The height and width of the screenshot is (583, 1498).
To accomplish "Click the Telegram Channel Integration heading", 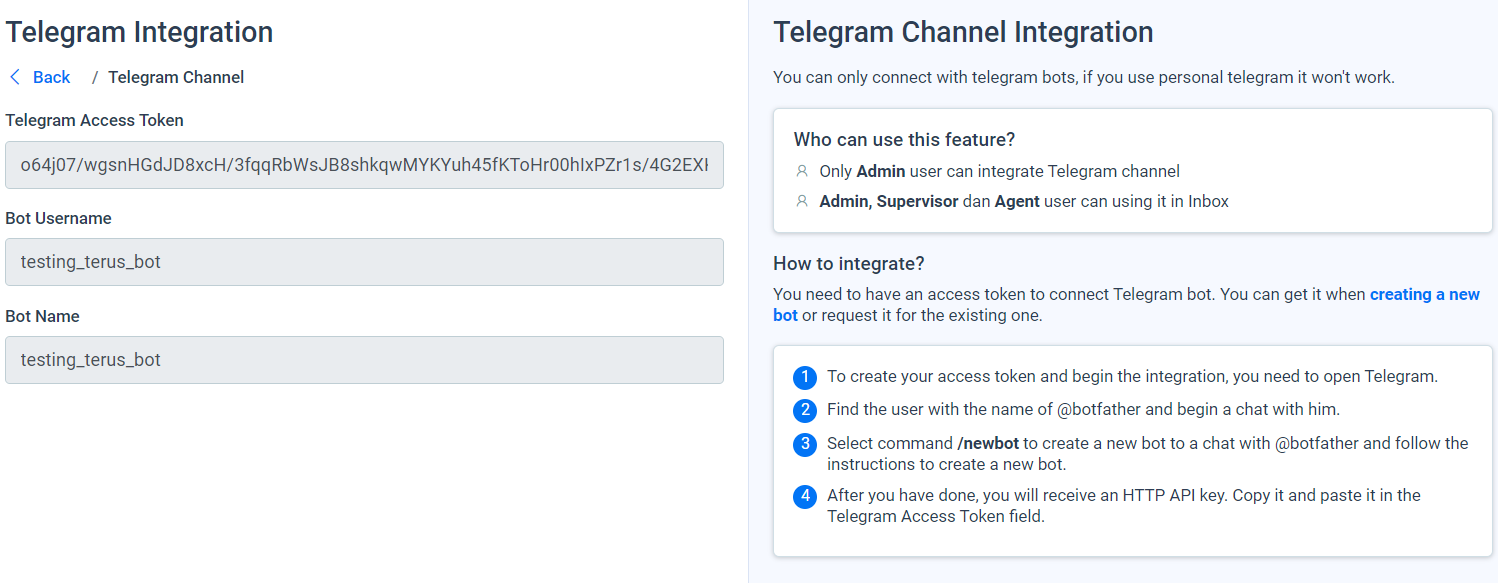I will [x=963, y=31].
